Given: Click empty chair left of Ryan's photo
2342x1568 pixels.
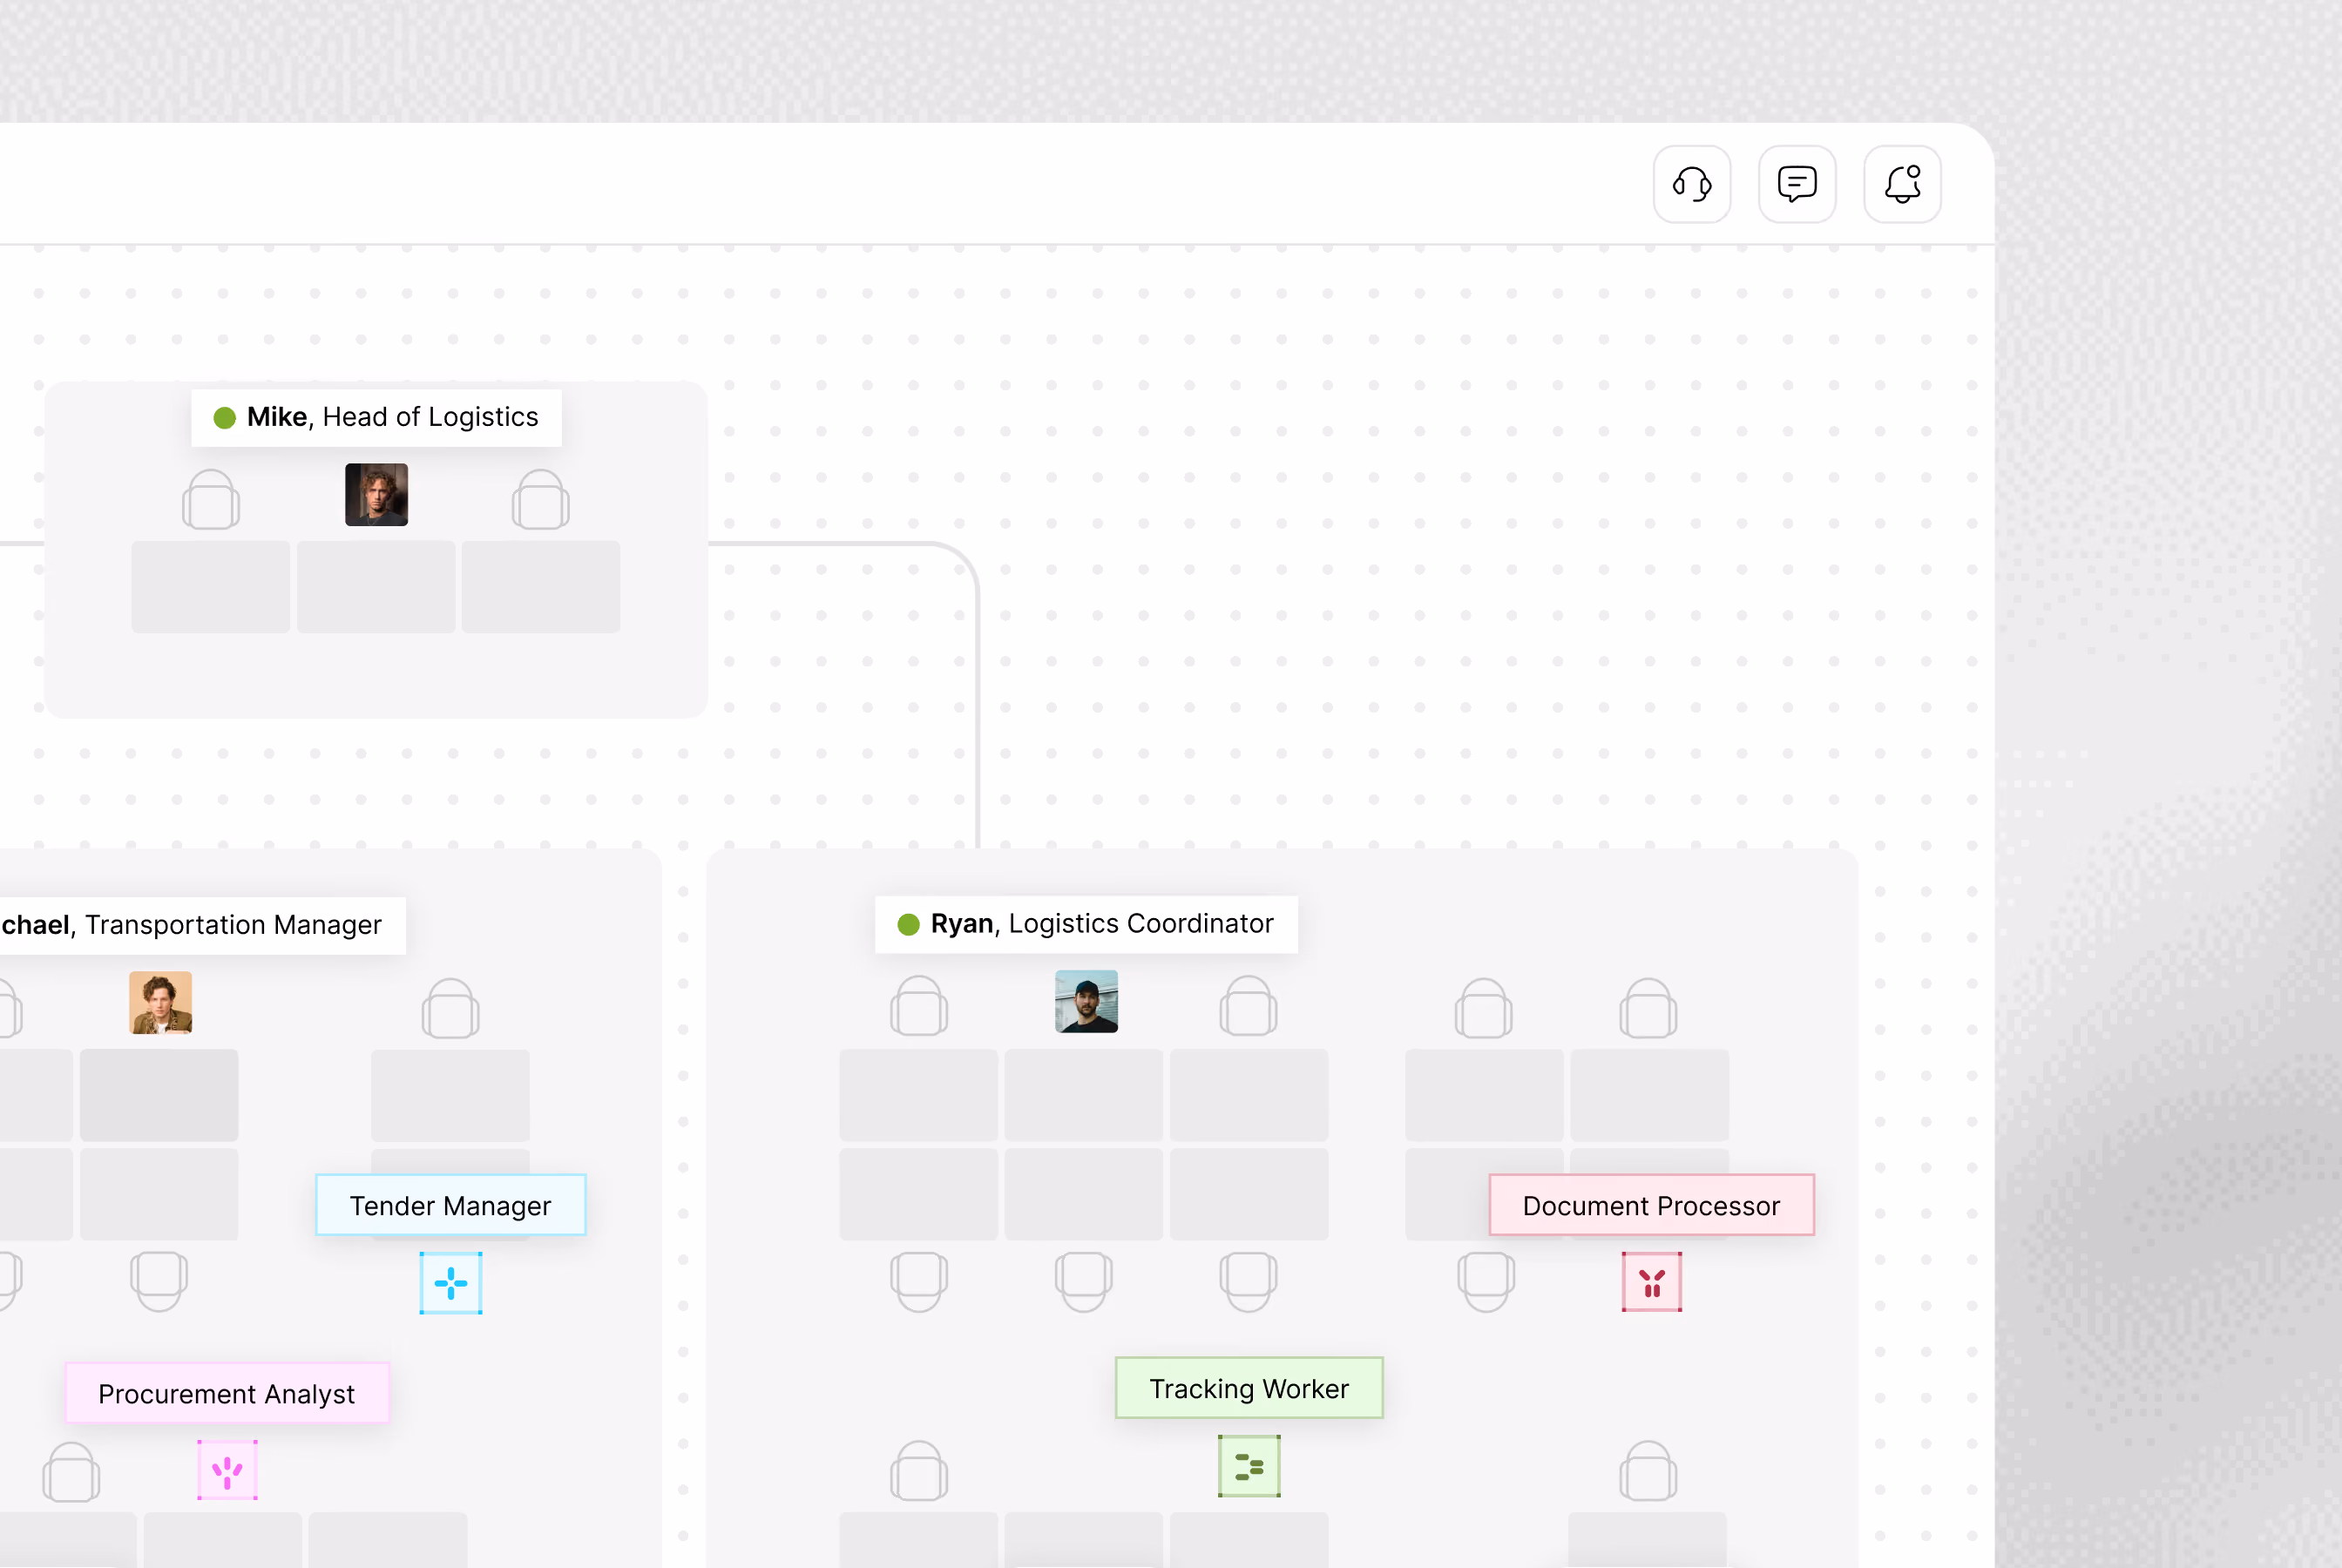Looking at the screenshot, I should coord(919,1006).
